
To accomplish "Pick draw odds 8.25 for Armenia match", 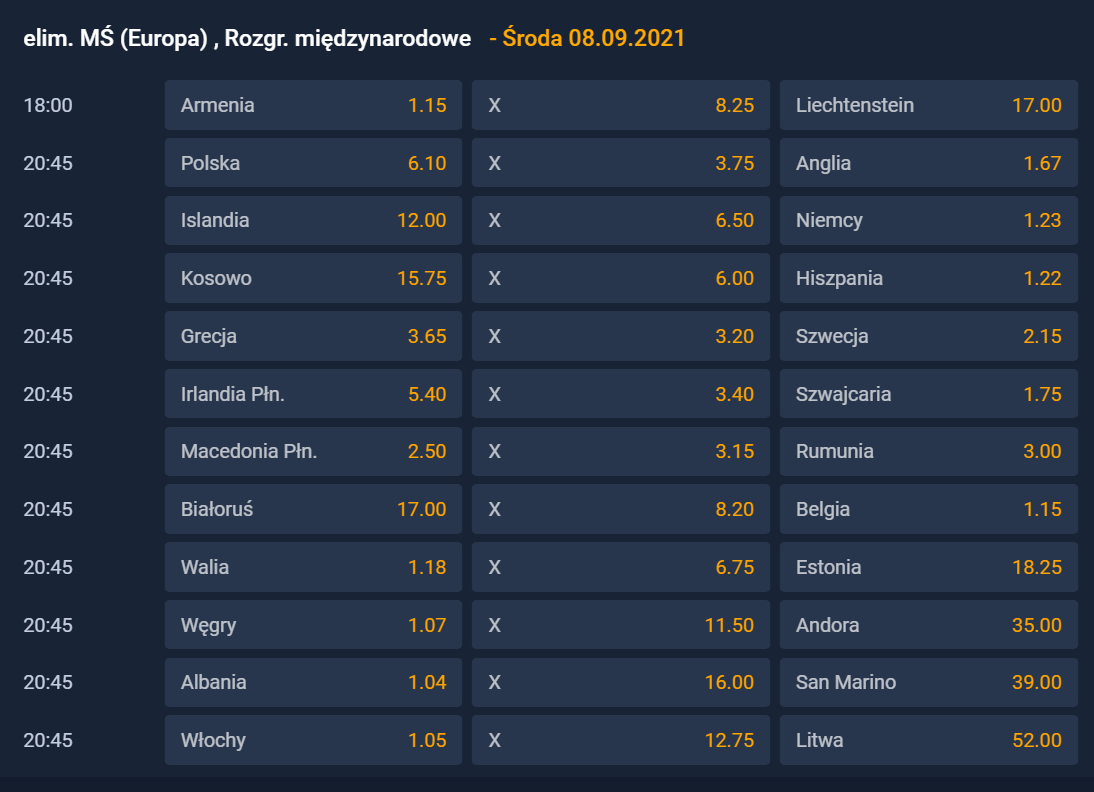I will (620, 105).
